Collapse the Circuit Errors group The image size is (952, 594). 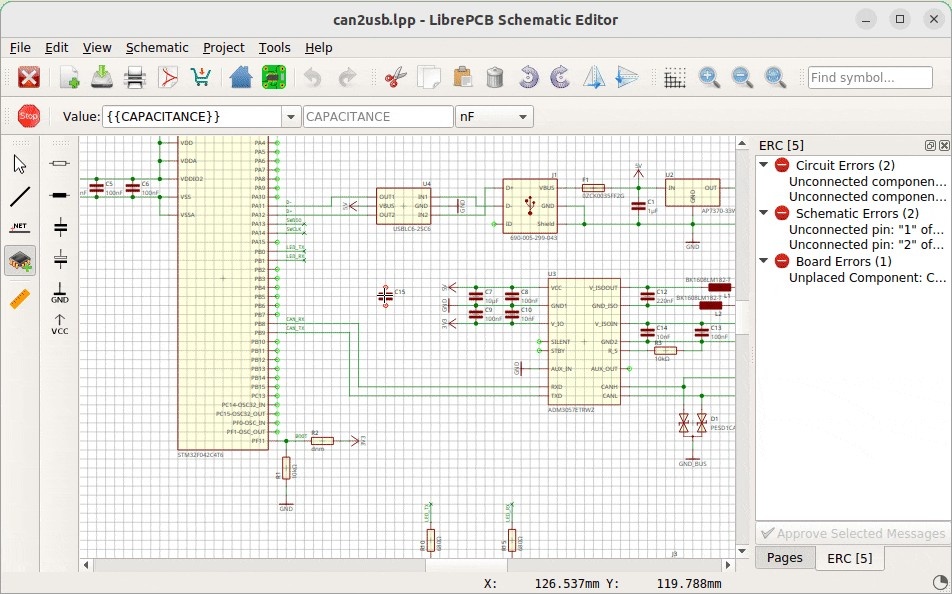point(765,165)
